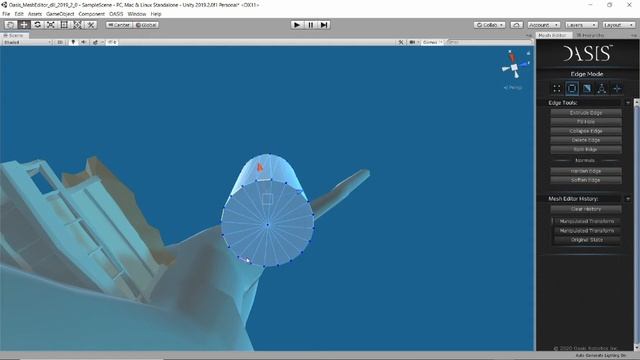The width and height of the screenshot is (640, 360).
Task: Toggle scene lighting bulb icon
Action: [73, 42]
